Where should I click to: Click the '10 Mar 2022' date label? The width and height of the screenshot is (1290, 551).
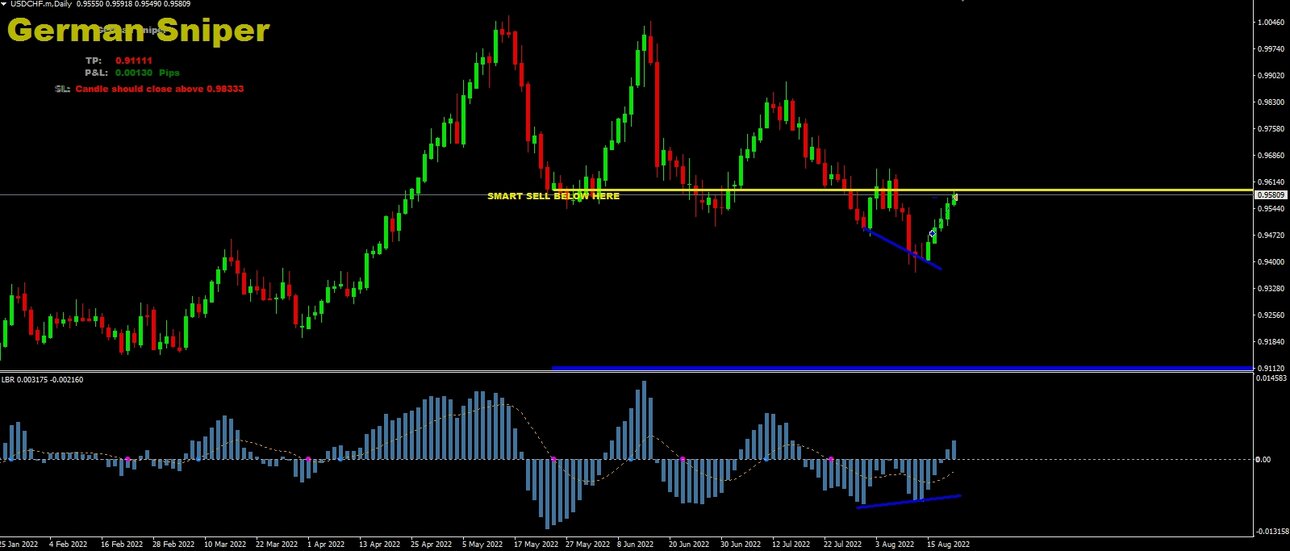click(224, 545)
